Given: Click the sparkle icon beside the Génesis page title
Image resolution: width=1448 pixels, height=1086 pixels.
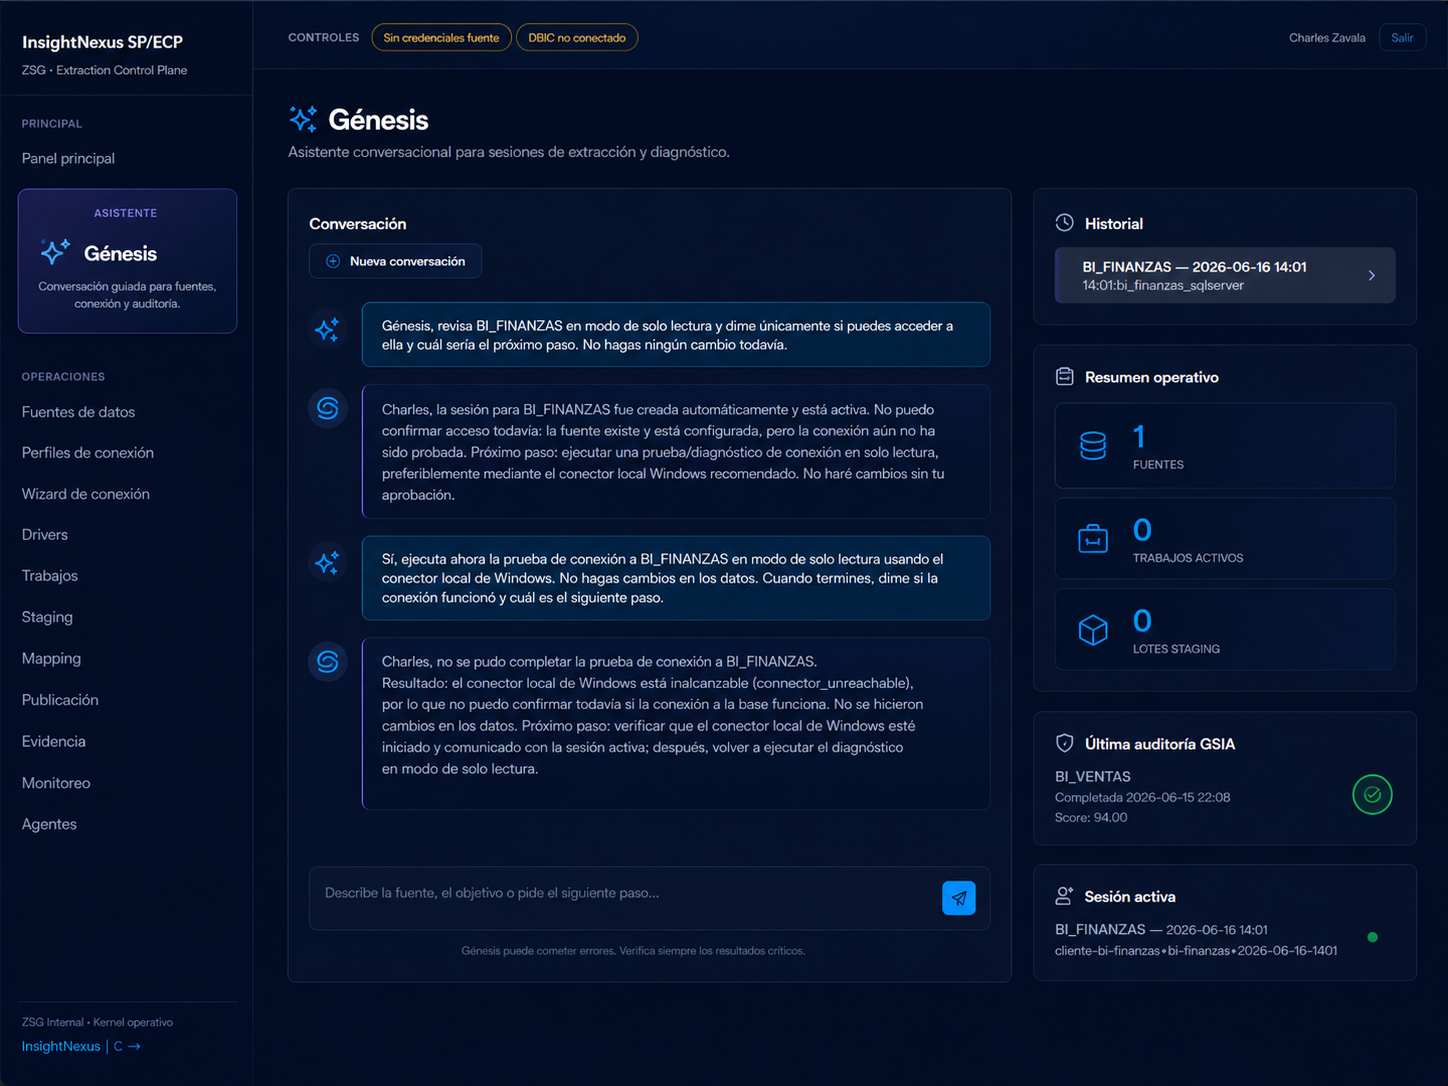Looking at the screenshot, I should point(303,119).
